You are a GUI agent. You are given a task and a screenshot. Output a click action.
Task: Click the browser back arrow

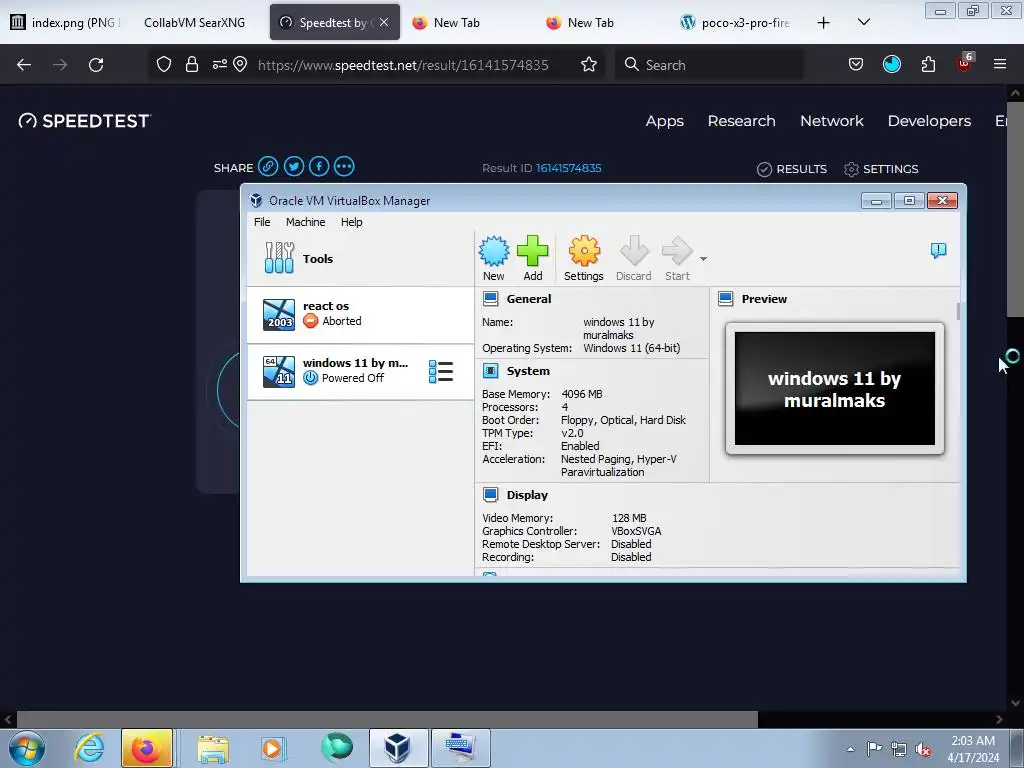click(x=24, y=65)
